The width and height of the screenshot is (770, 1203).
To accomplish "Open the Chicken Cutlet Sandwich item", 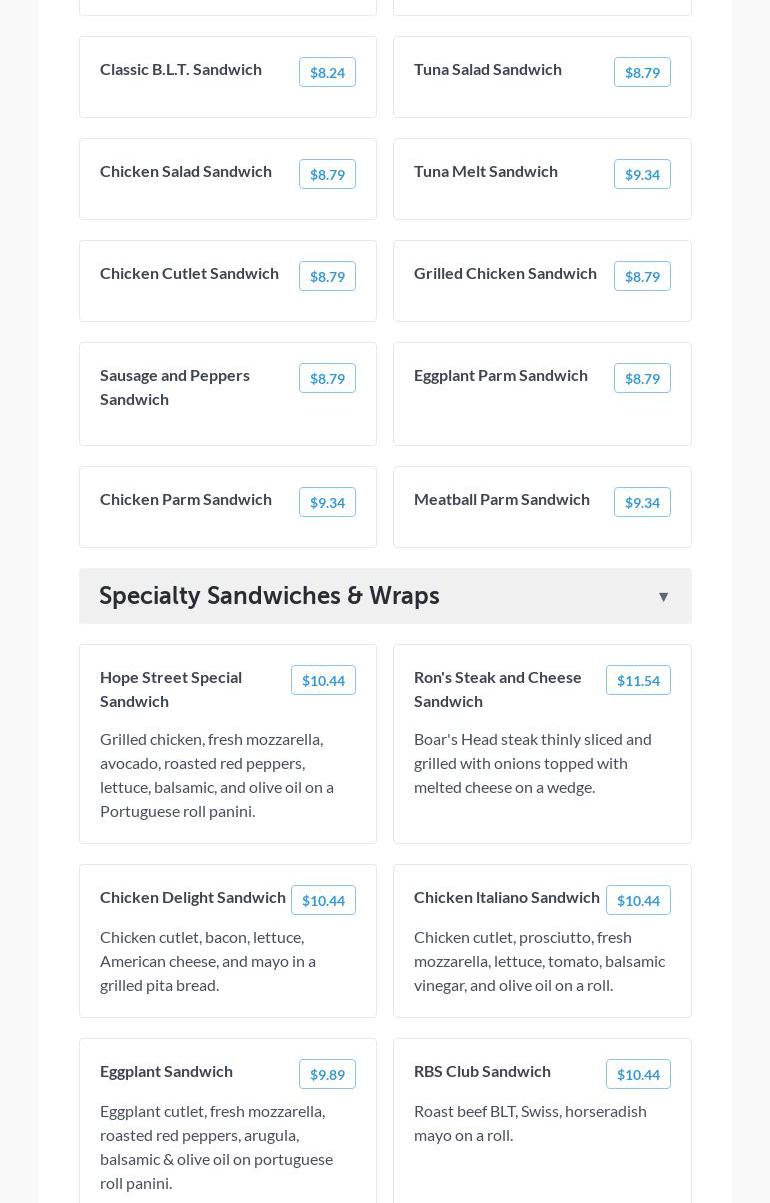I will 189,273.
